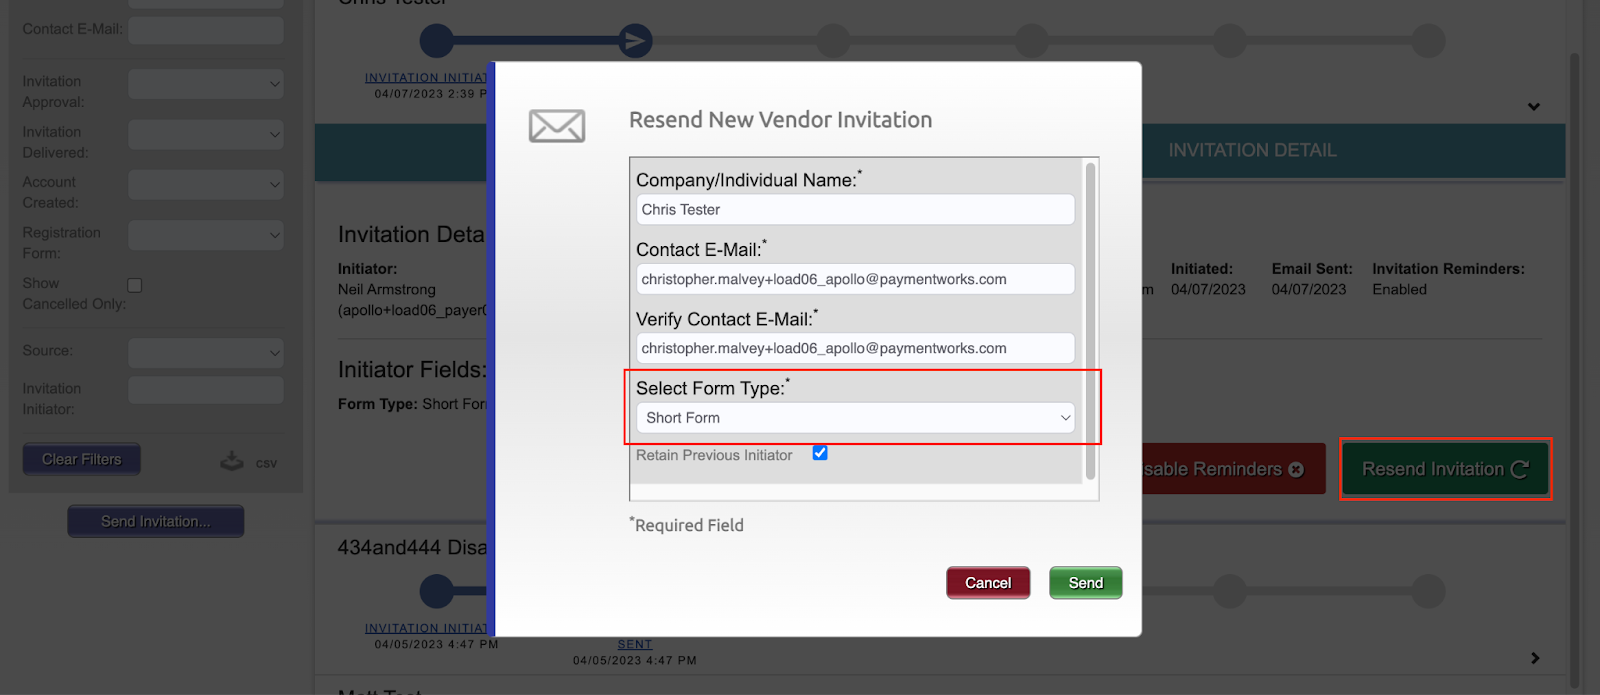Open INVITATION INITIATED link dated 04/07/2023
The width and height of the screenshot is (1600, 695).
coord(426,77)
